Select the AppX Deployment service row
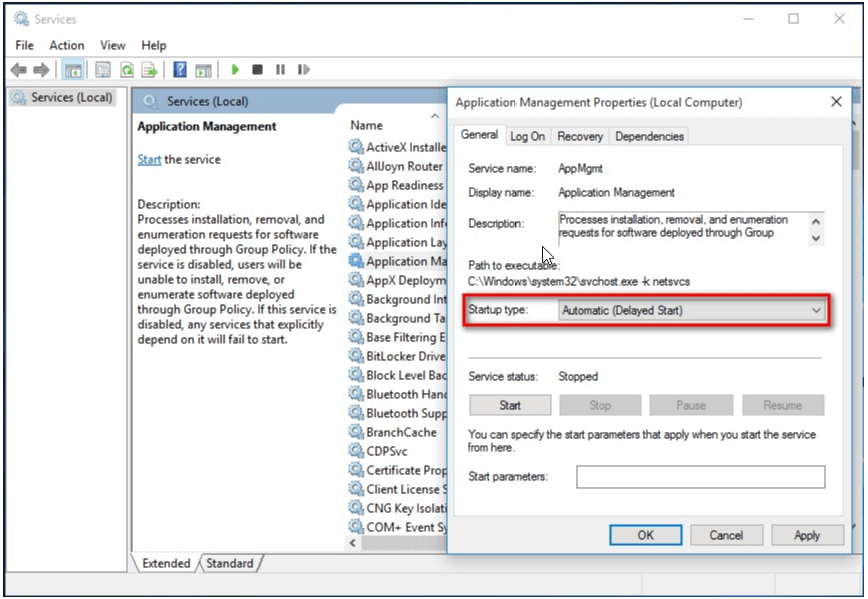The height and width of the screenshot is (599, 868). (397, 280)
